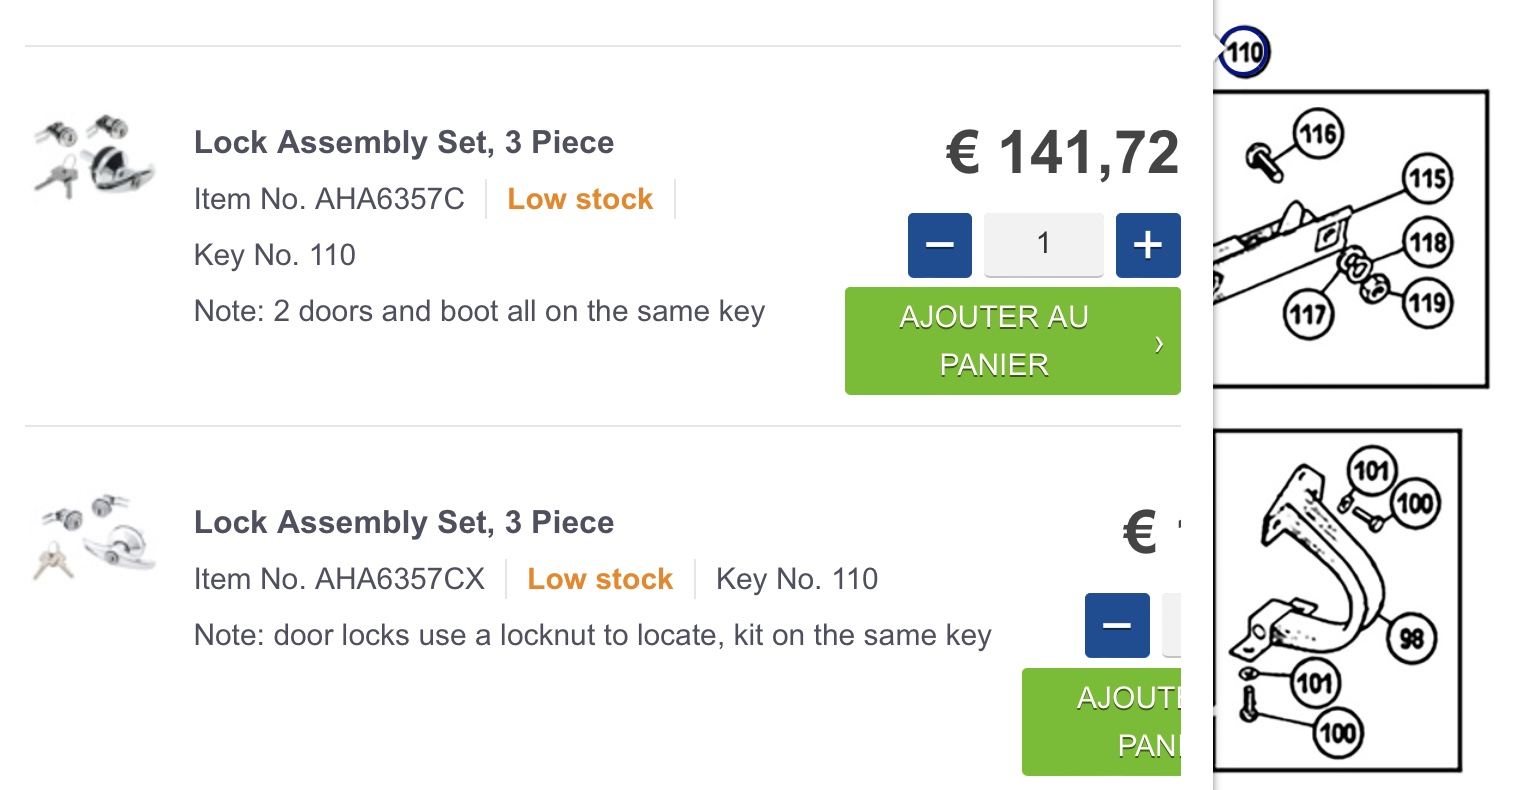
Task: Click quantity field for AHA6357C
Action: pyautogui.click(x=1043, y=245)
